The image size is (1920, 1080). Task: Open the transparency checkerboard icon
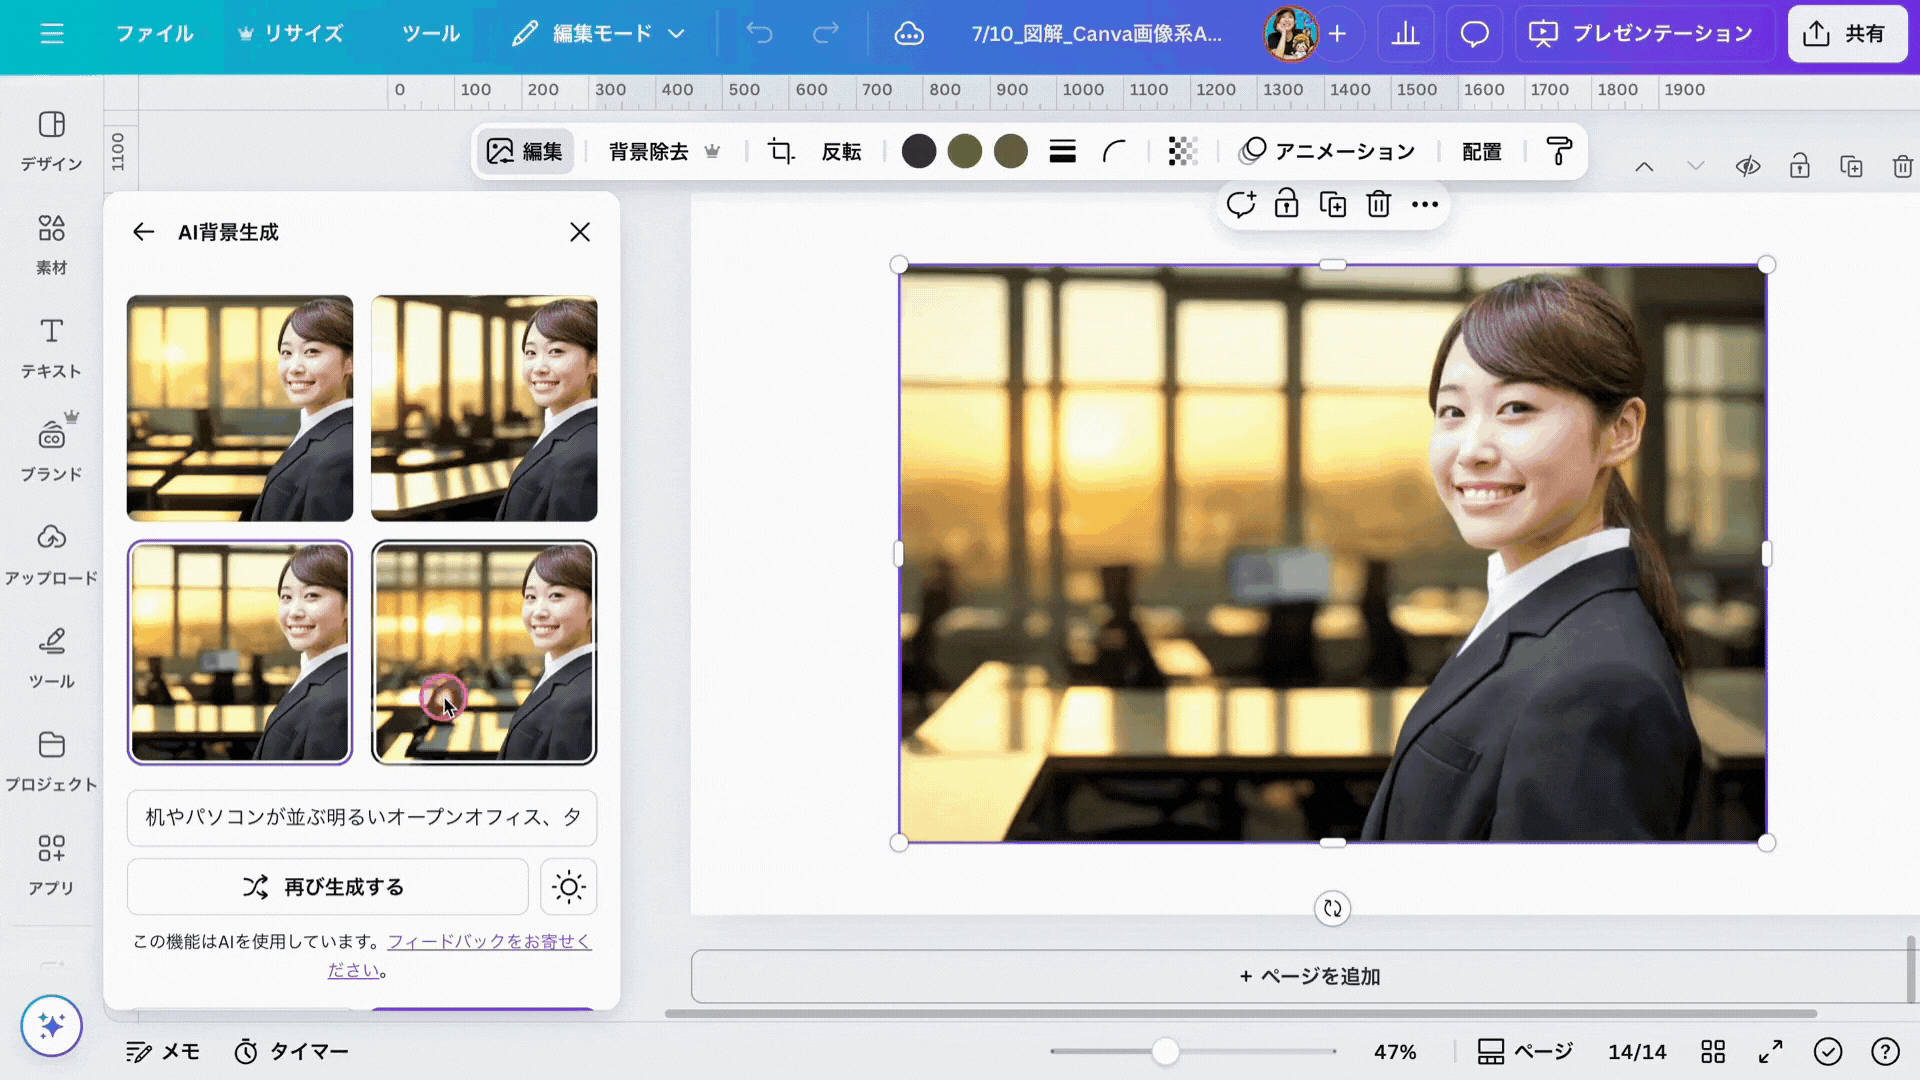1182,152
